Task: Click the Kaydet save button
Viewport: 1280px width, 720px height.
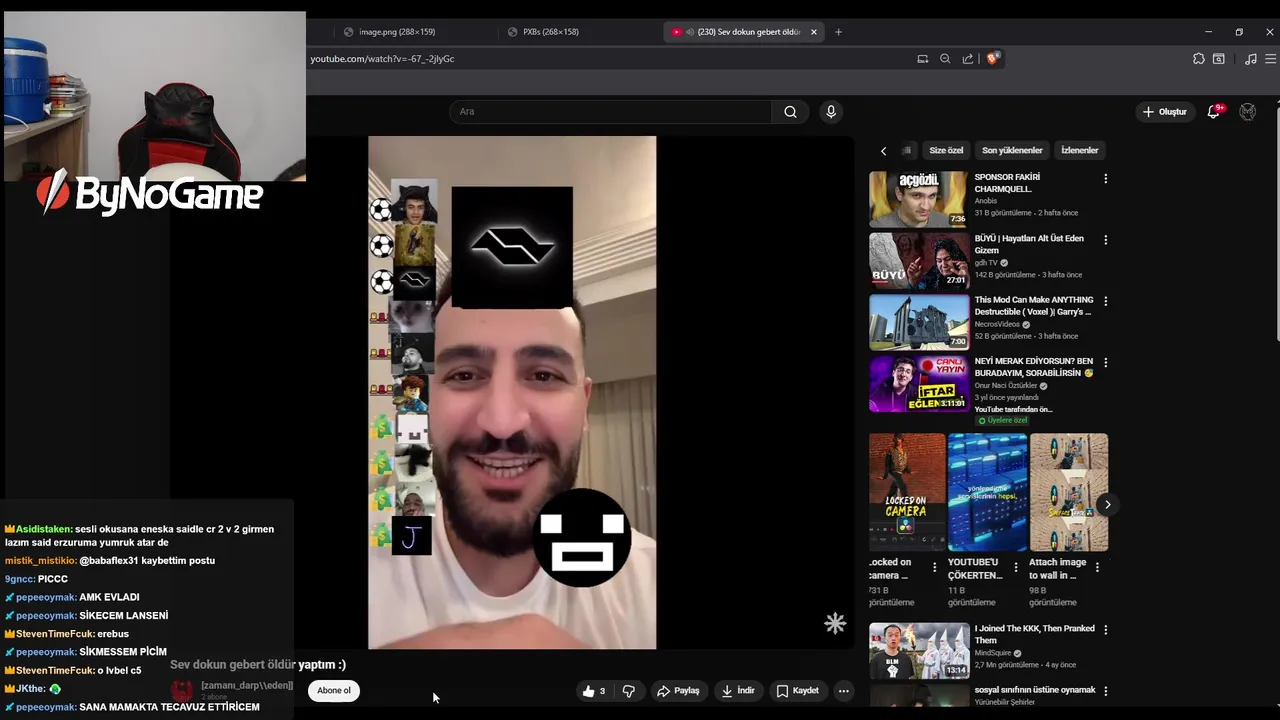Action: 798,691
